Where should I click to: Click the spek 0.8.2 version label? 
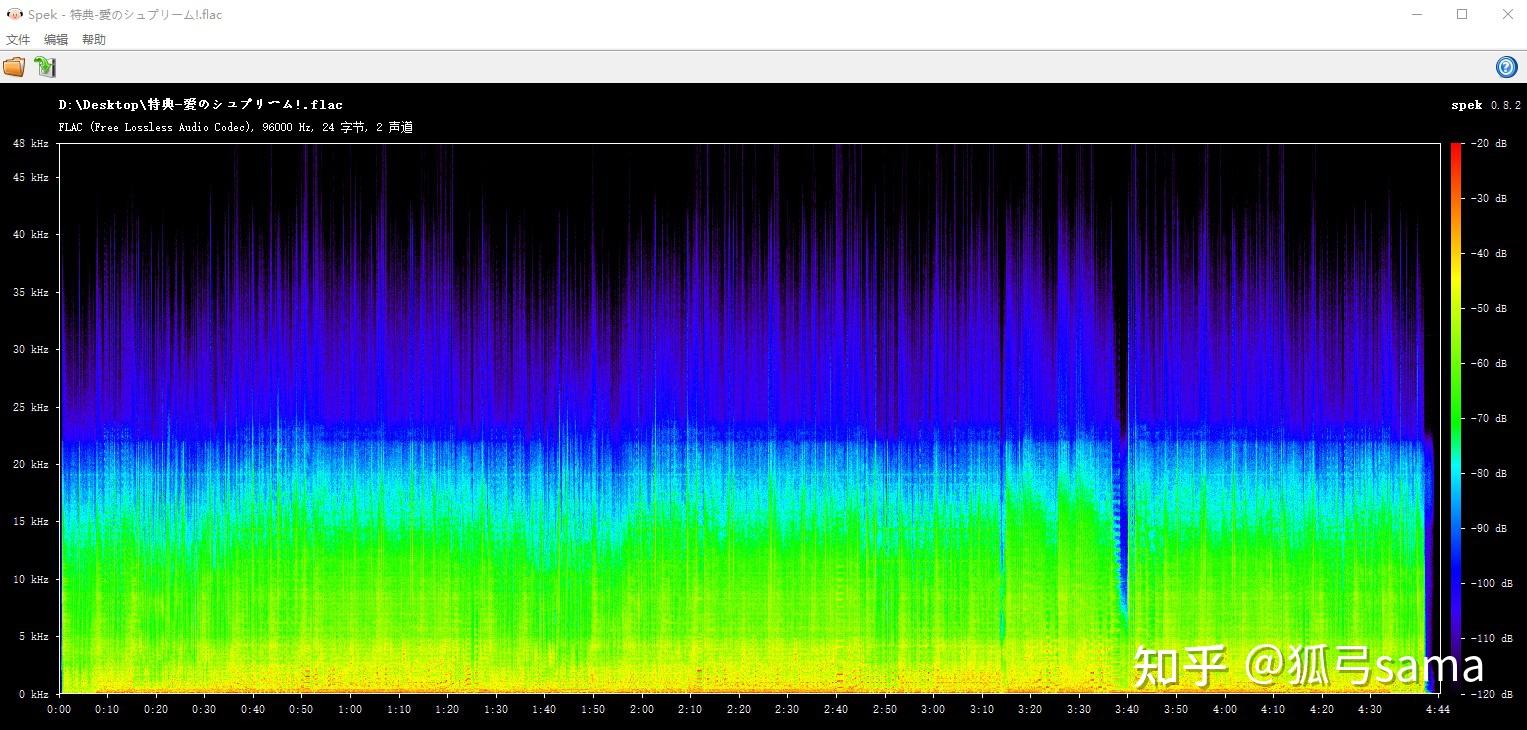point(1486,105)
